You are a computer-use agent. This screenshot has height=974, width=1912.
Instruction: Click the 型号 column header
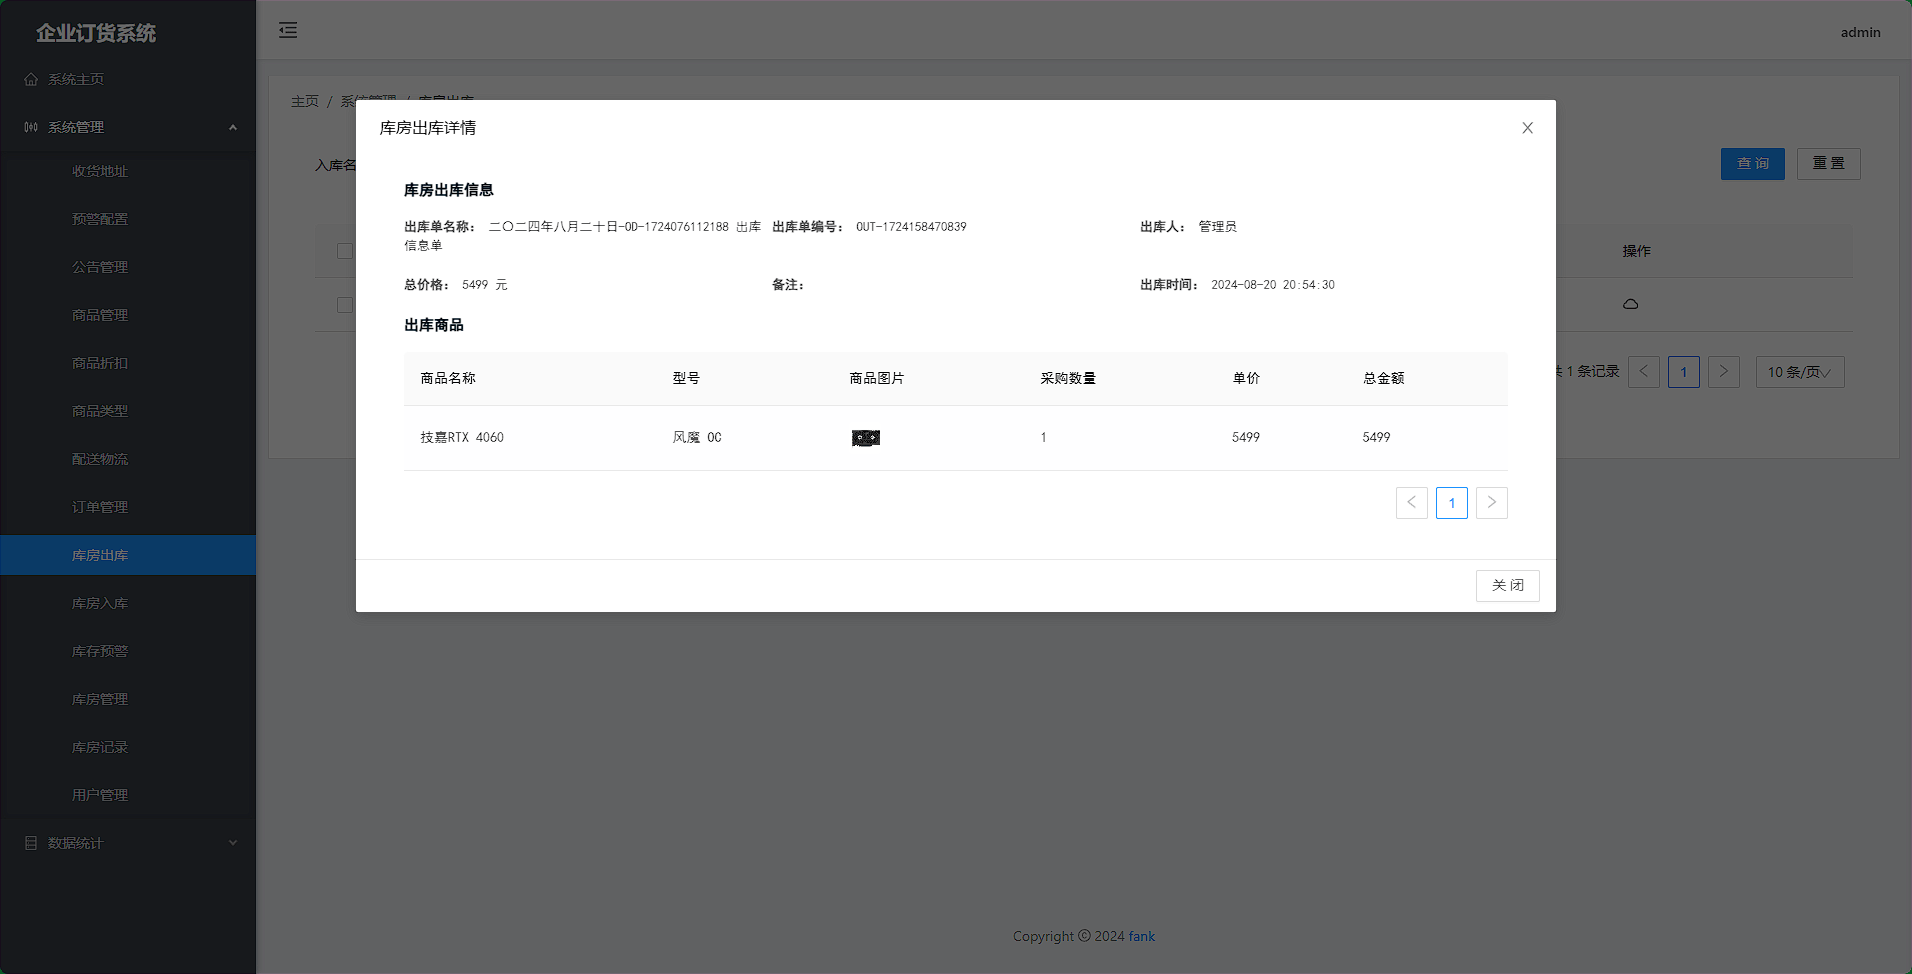pos(686,378)
